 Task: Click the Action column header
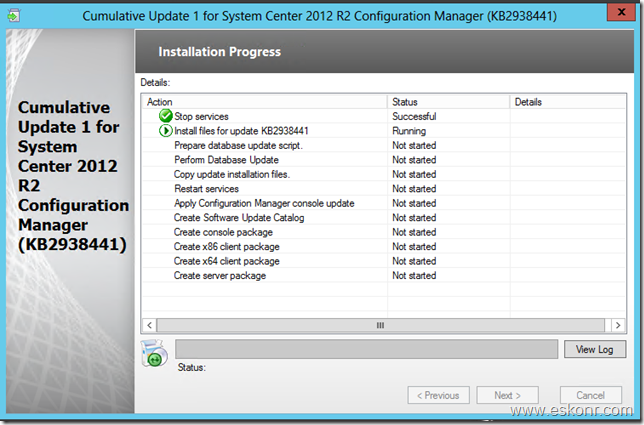pos(264,102)
